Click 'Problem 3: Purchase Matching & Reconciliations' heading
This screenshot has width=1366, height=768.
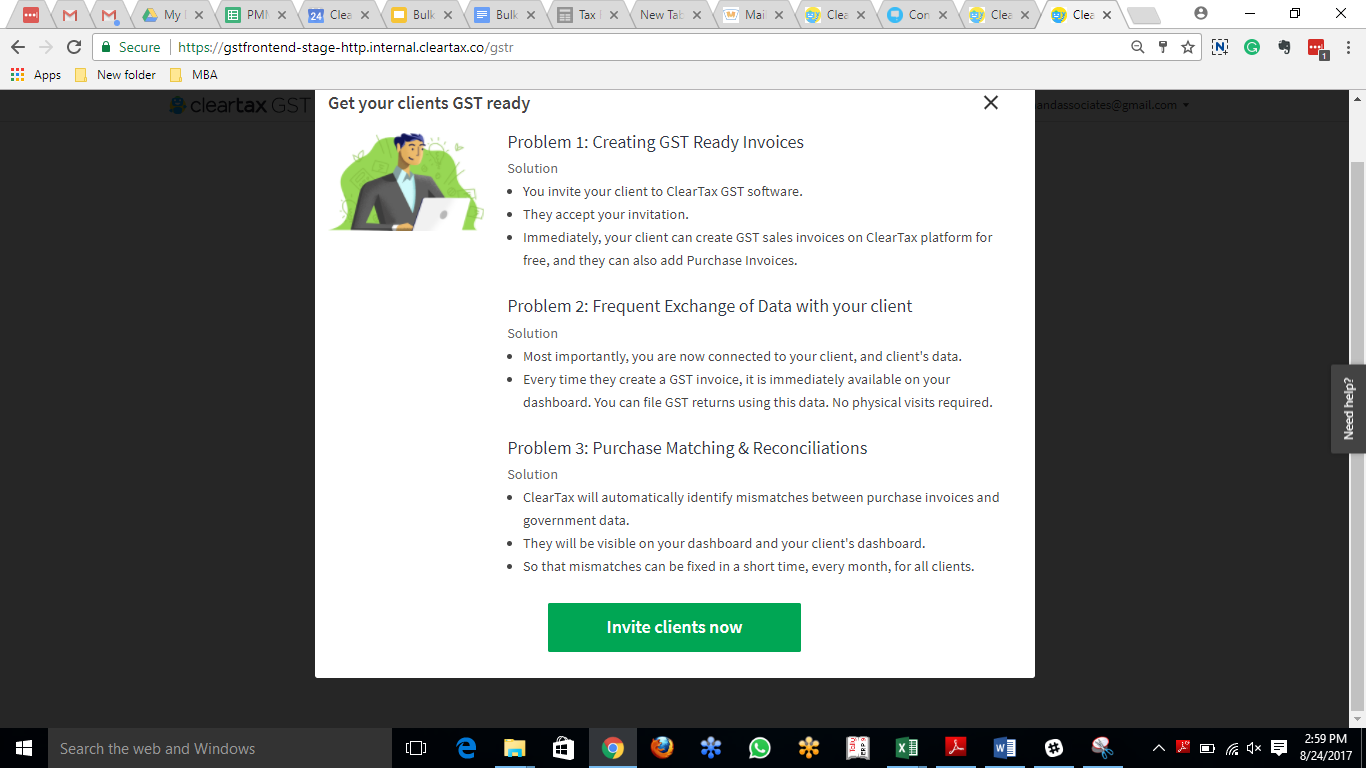point(687,448)
